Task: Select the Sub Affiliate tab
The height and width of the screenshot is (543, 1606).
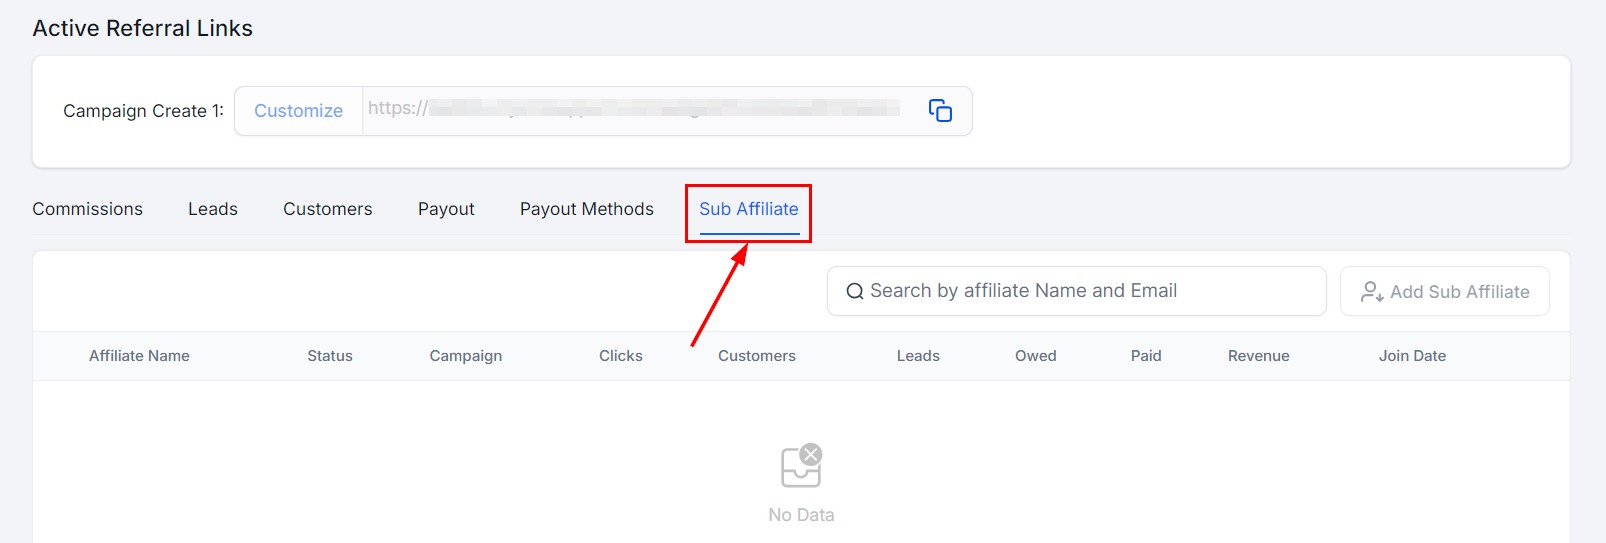Action: (x=749, y=209)
